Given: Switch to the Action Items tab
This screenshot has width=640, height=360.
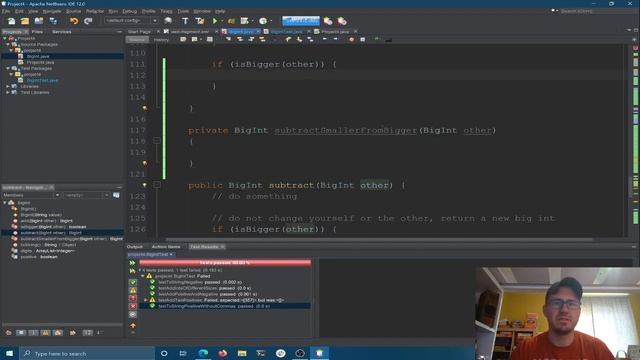Looking at the screenshot, I should pos(166,247).
